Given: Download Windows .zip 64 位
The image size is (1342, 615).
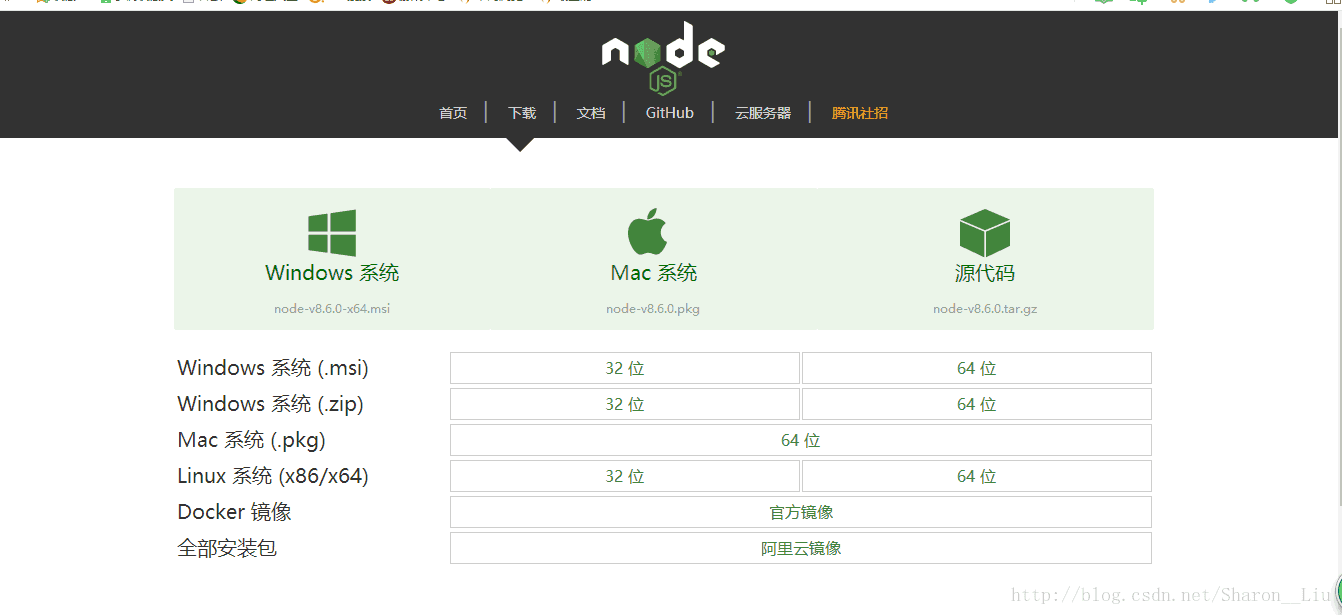Looking at the screenshot, I should [977, 404].
